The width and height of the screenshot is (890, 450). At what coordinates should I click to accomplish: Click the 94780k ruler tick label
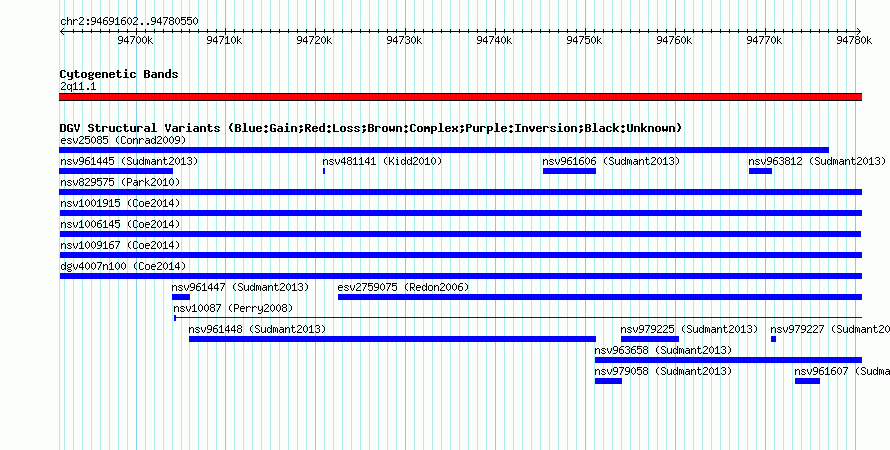[x=854, y=40]
